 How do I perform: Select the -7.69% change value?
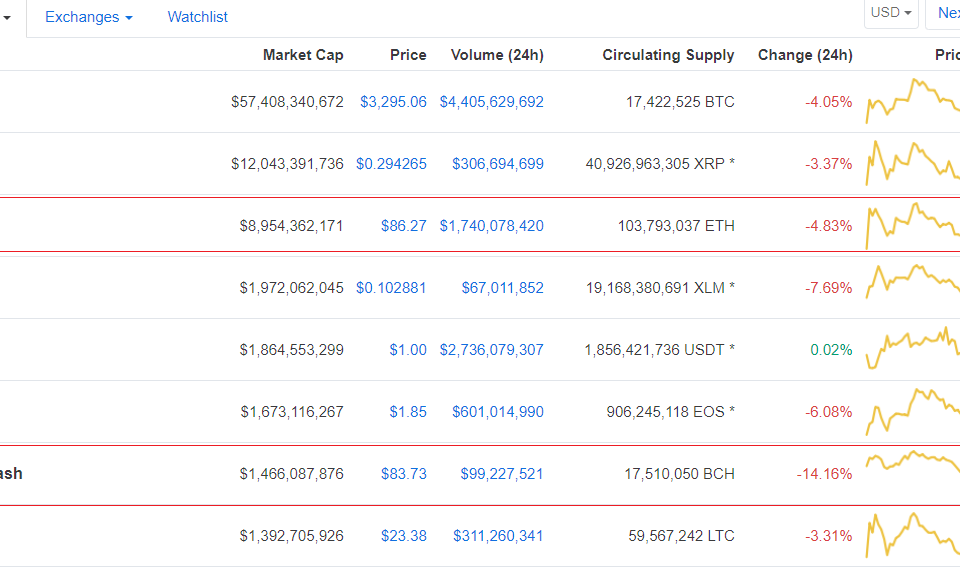point(828,288)
